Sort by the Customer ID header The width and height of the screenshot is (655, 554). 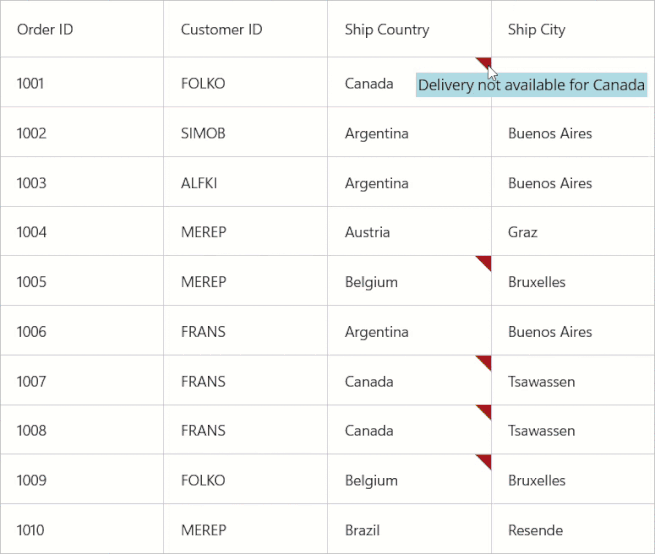(221, 29)
